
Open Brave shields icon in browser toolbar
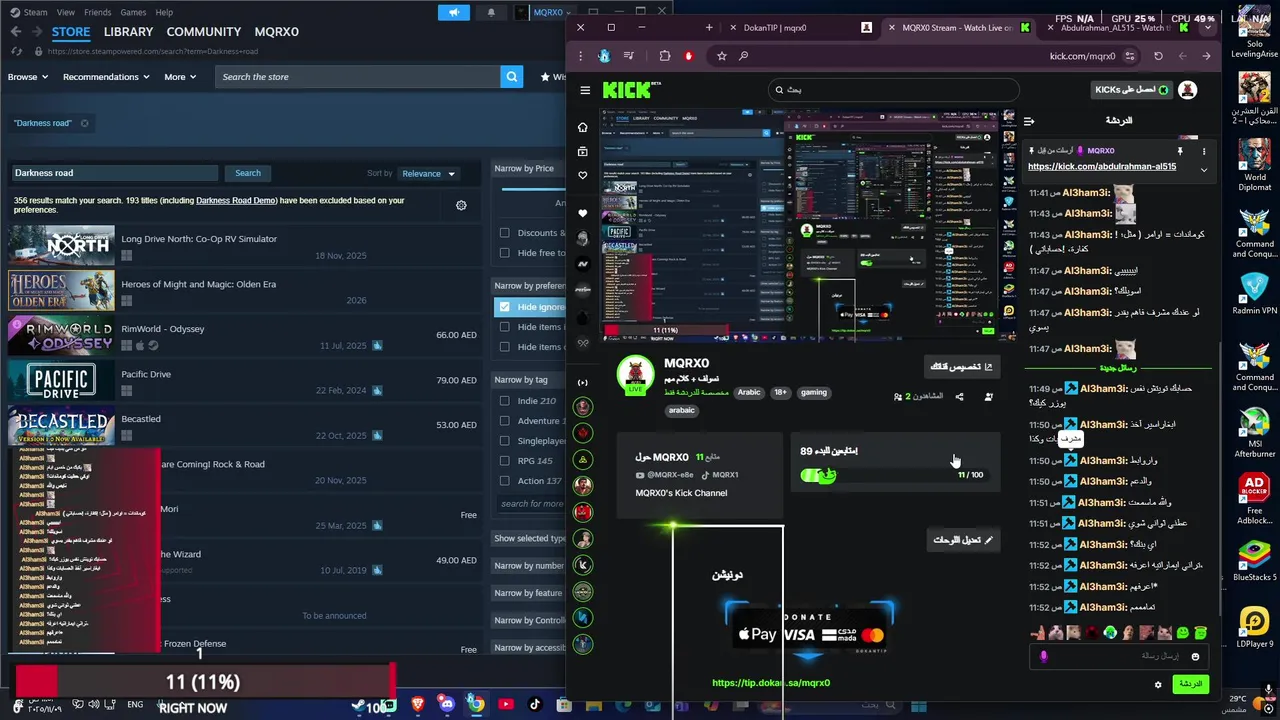(688, 56)
